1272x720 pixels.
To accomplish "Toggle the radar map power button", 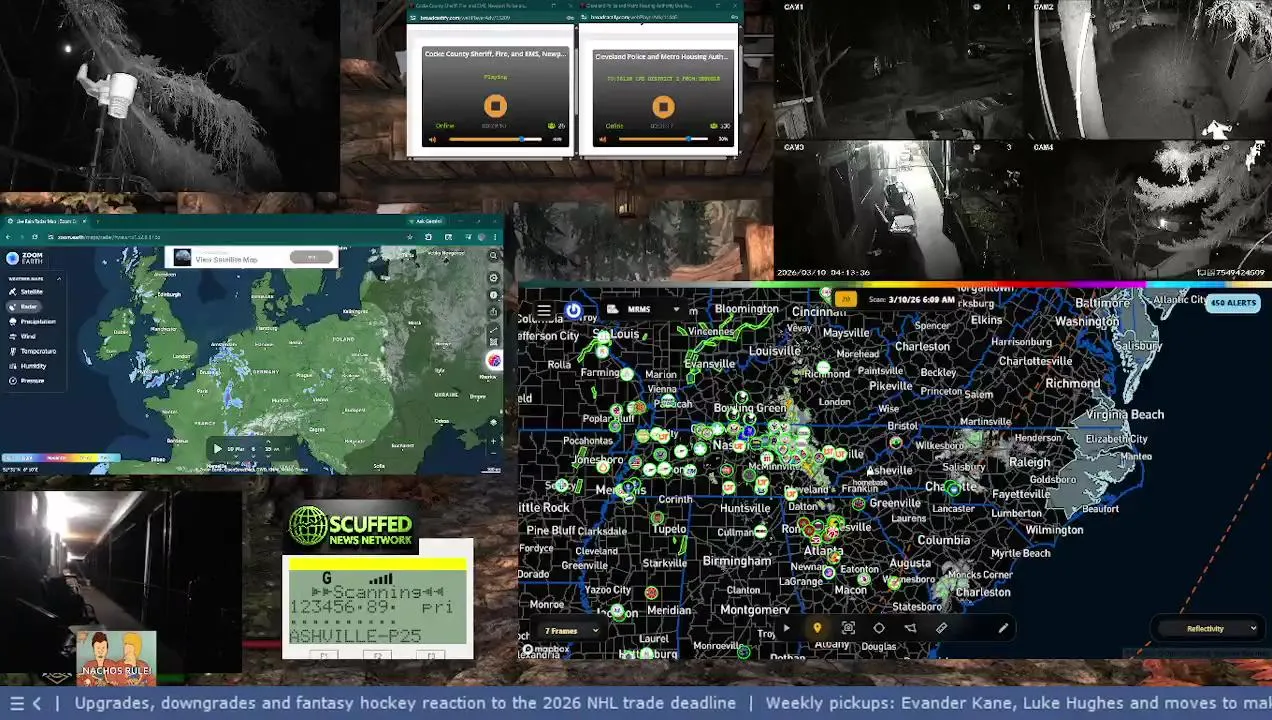I will [x=573, y=310].
